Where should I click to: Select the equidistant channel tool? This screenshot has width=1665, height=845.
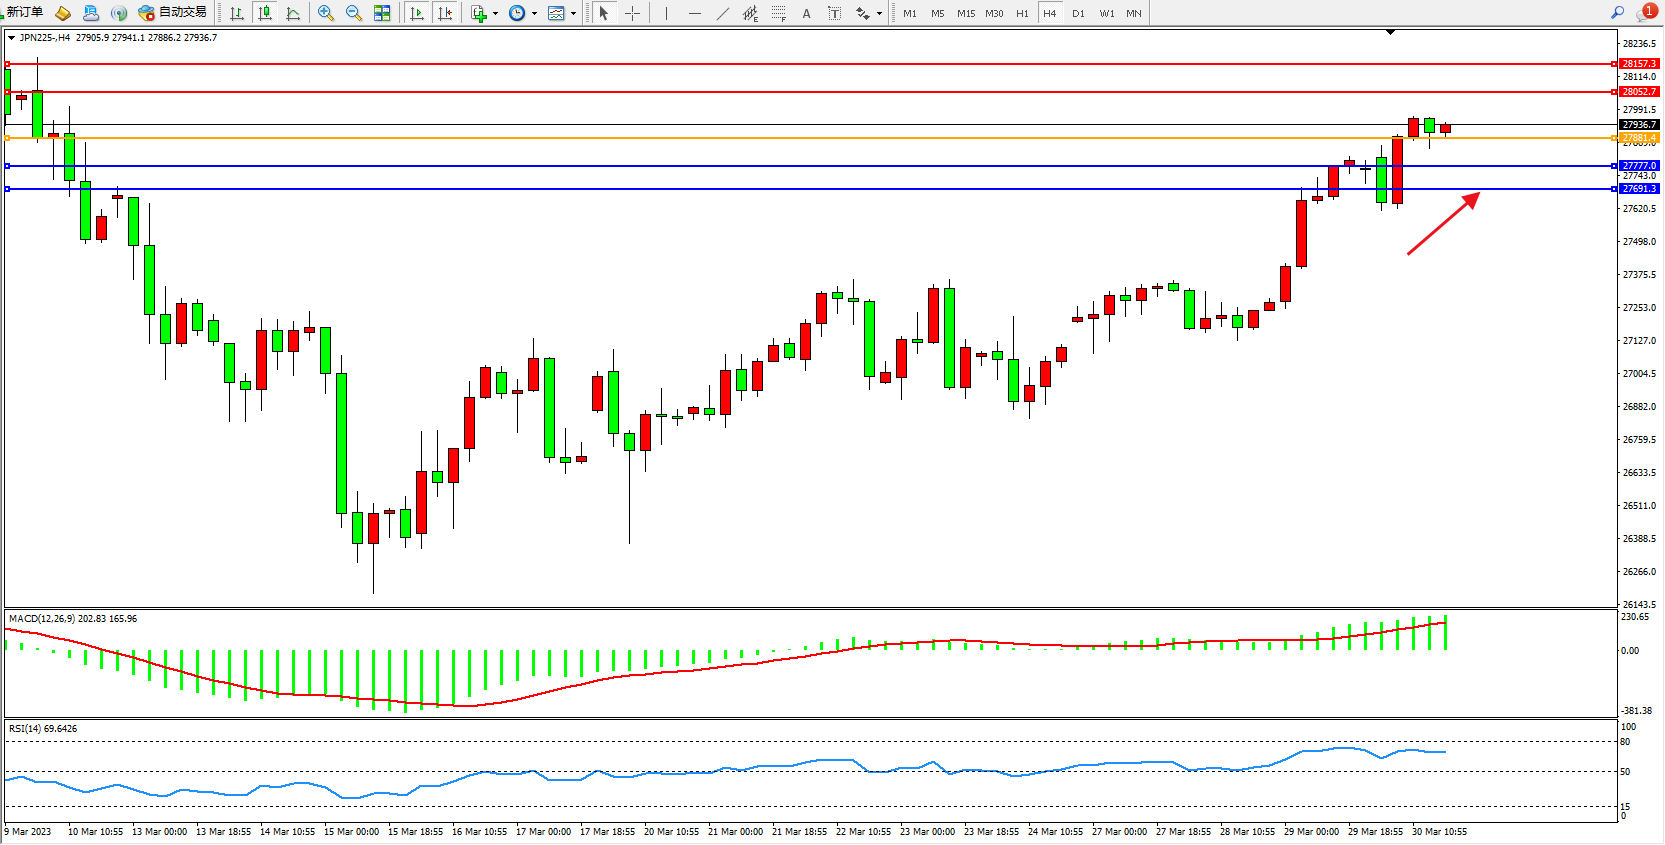[750, 13]
